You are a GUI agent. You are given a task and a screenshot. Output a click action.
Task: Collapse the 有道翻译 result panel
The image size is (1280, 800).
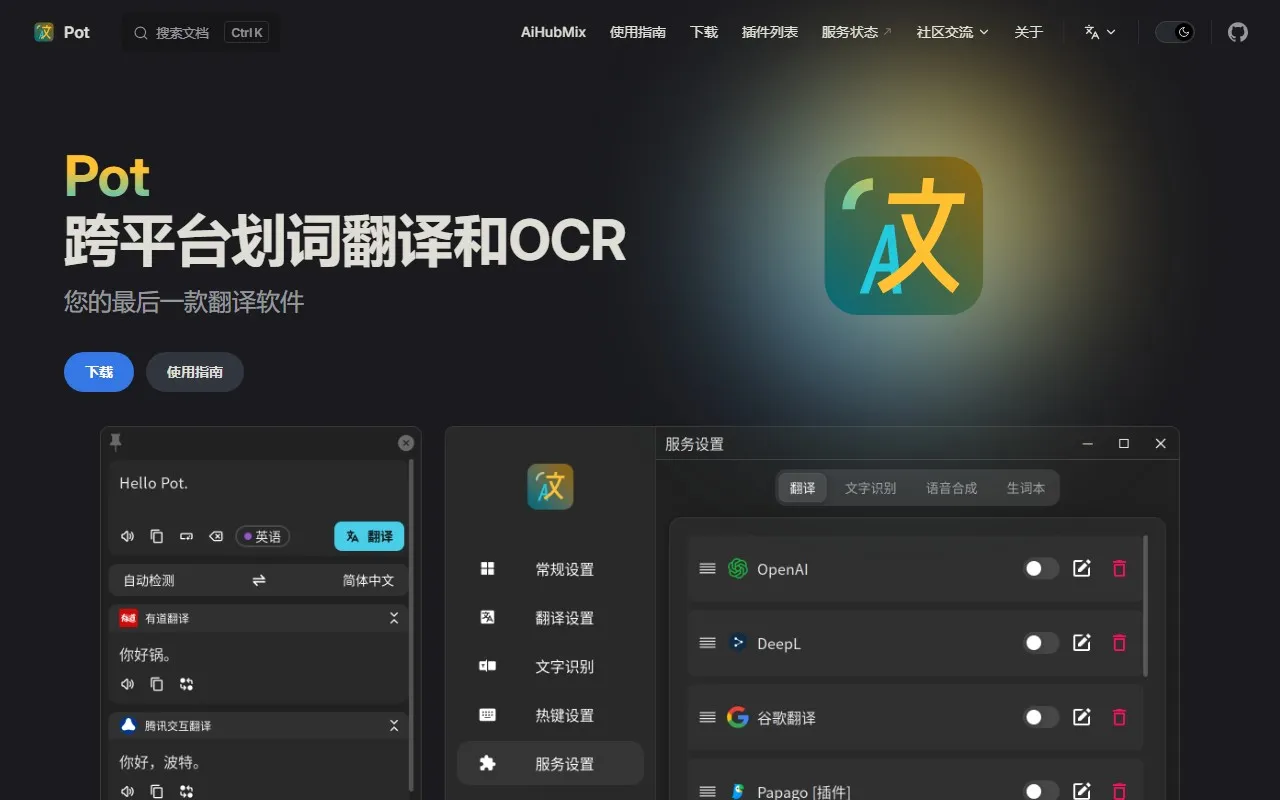(x=394, y=618)
